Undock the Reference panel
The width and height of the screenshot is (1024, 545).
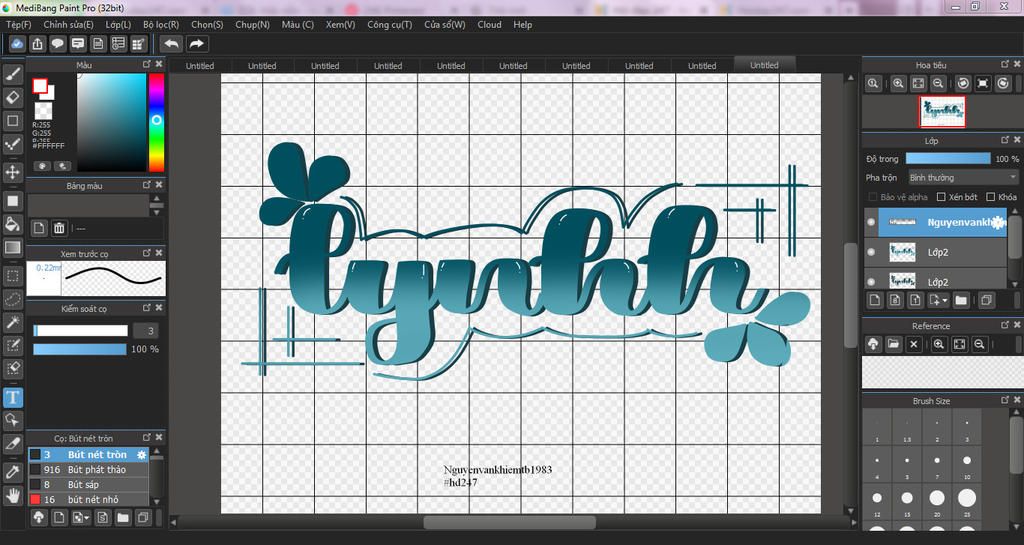coord(1005,324)
